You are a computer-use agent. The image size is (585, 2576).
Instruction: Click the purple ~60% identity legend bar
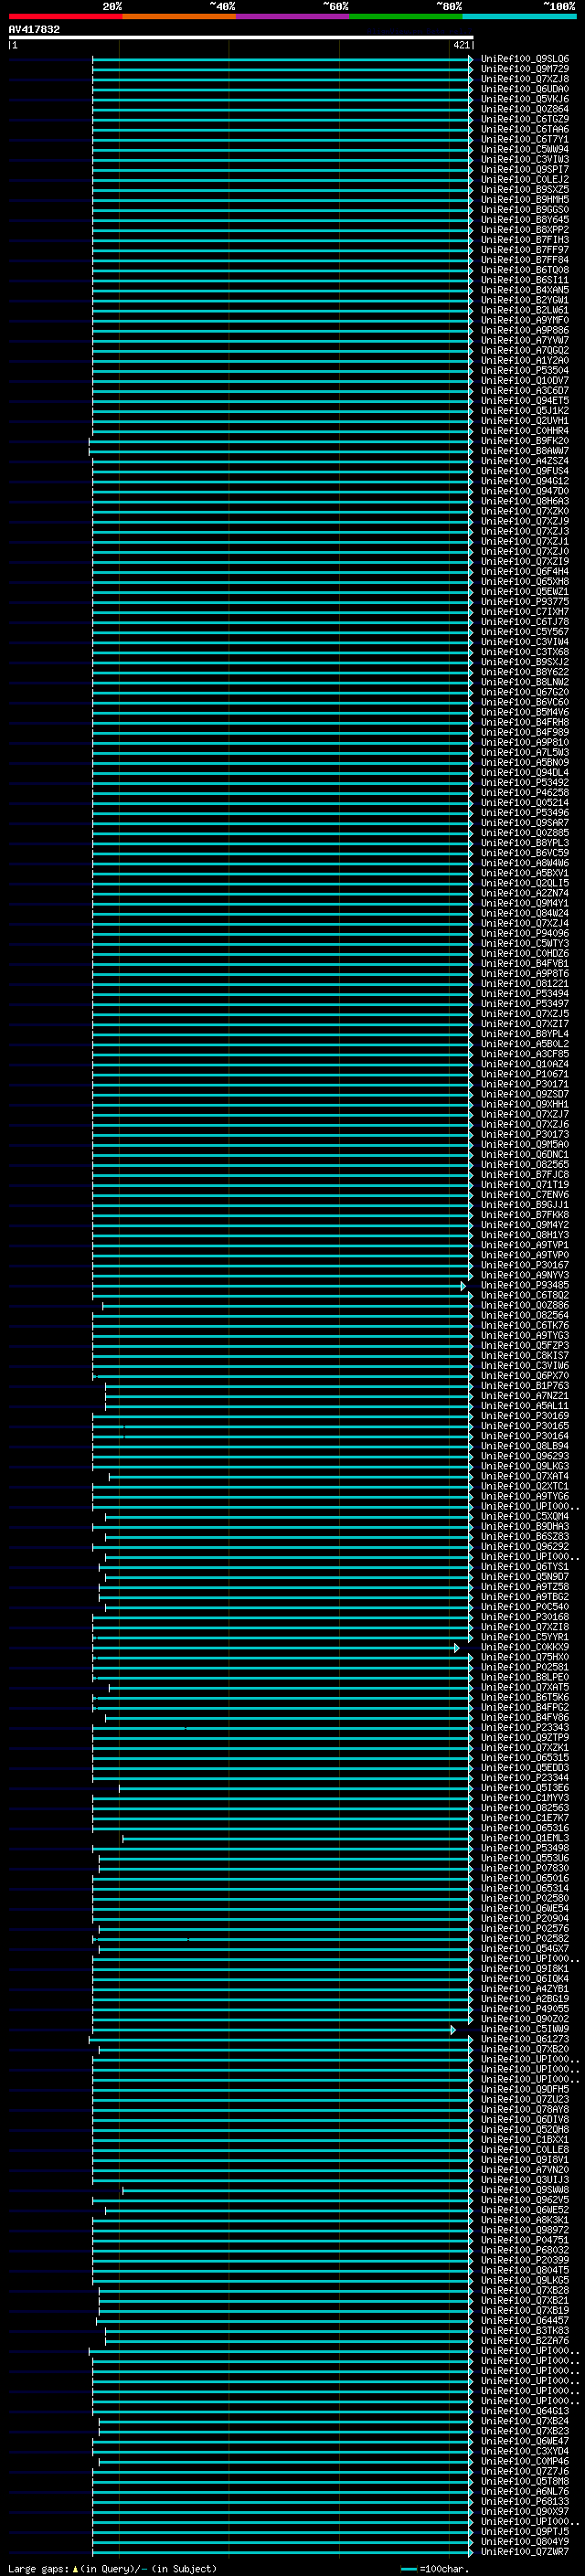pos(293,16)
